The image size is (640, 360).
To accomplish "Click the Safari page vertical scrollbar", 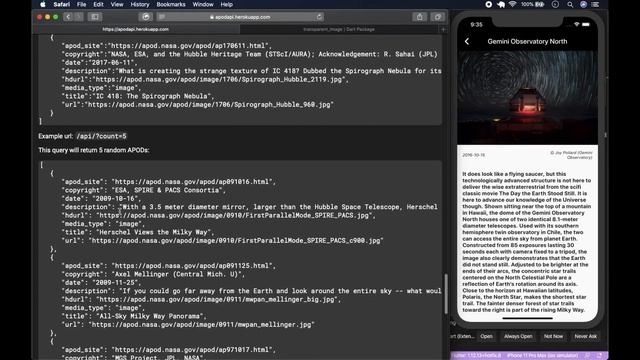I will coord(446,294).
